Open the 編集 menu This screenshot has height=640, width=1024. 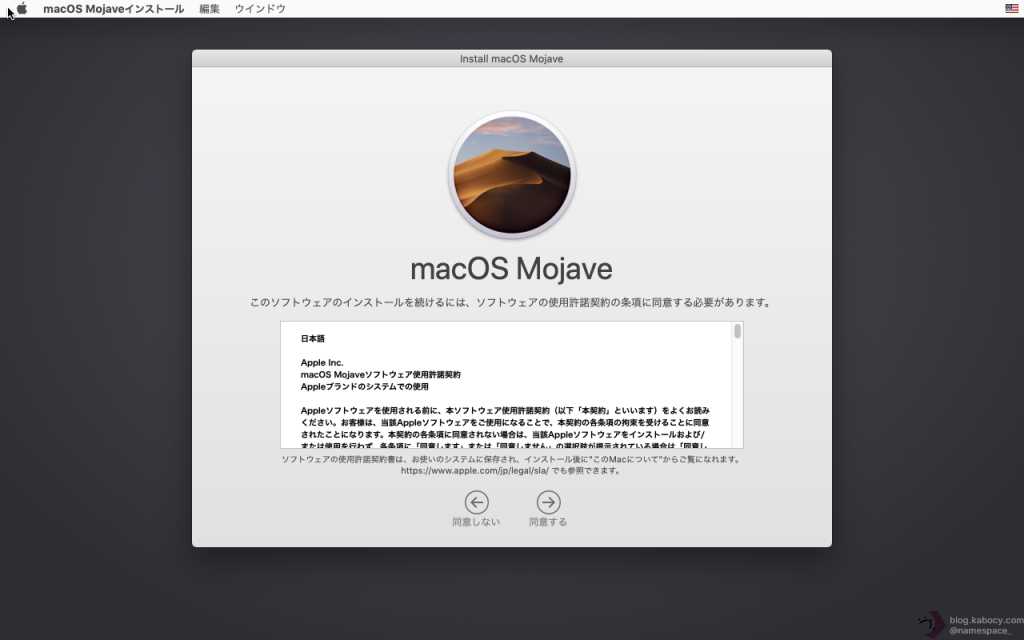click(x=209, y=9)
